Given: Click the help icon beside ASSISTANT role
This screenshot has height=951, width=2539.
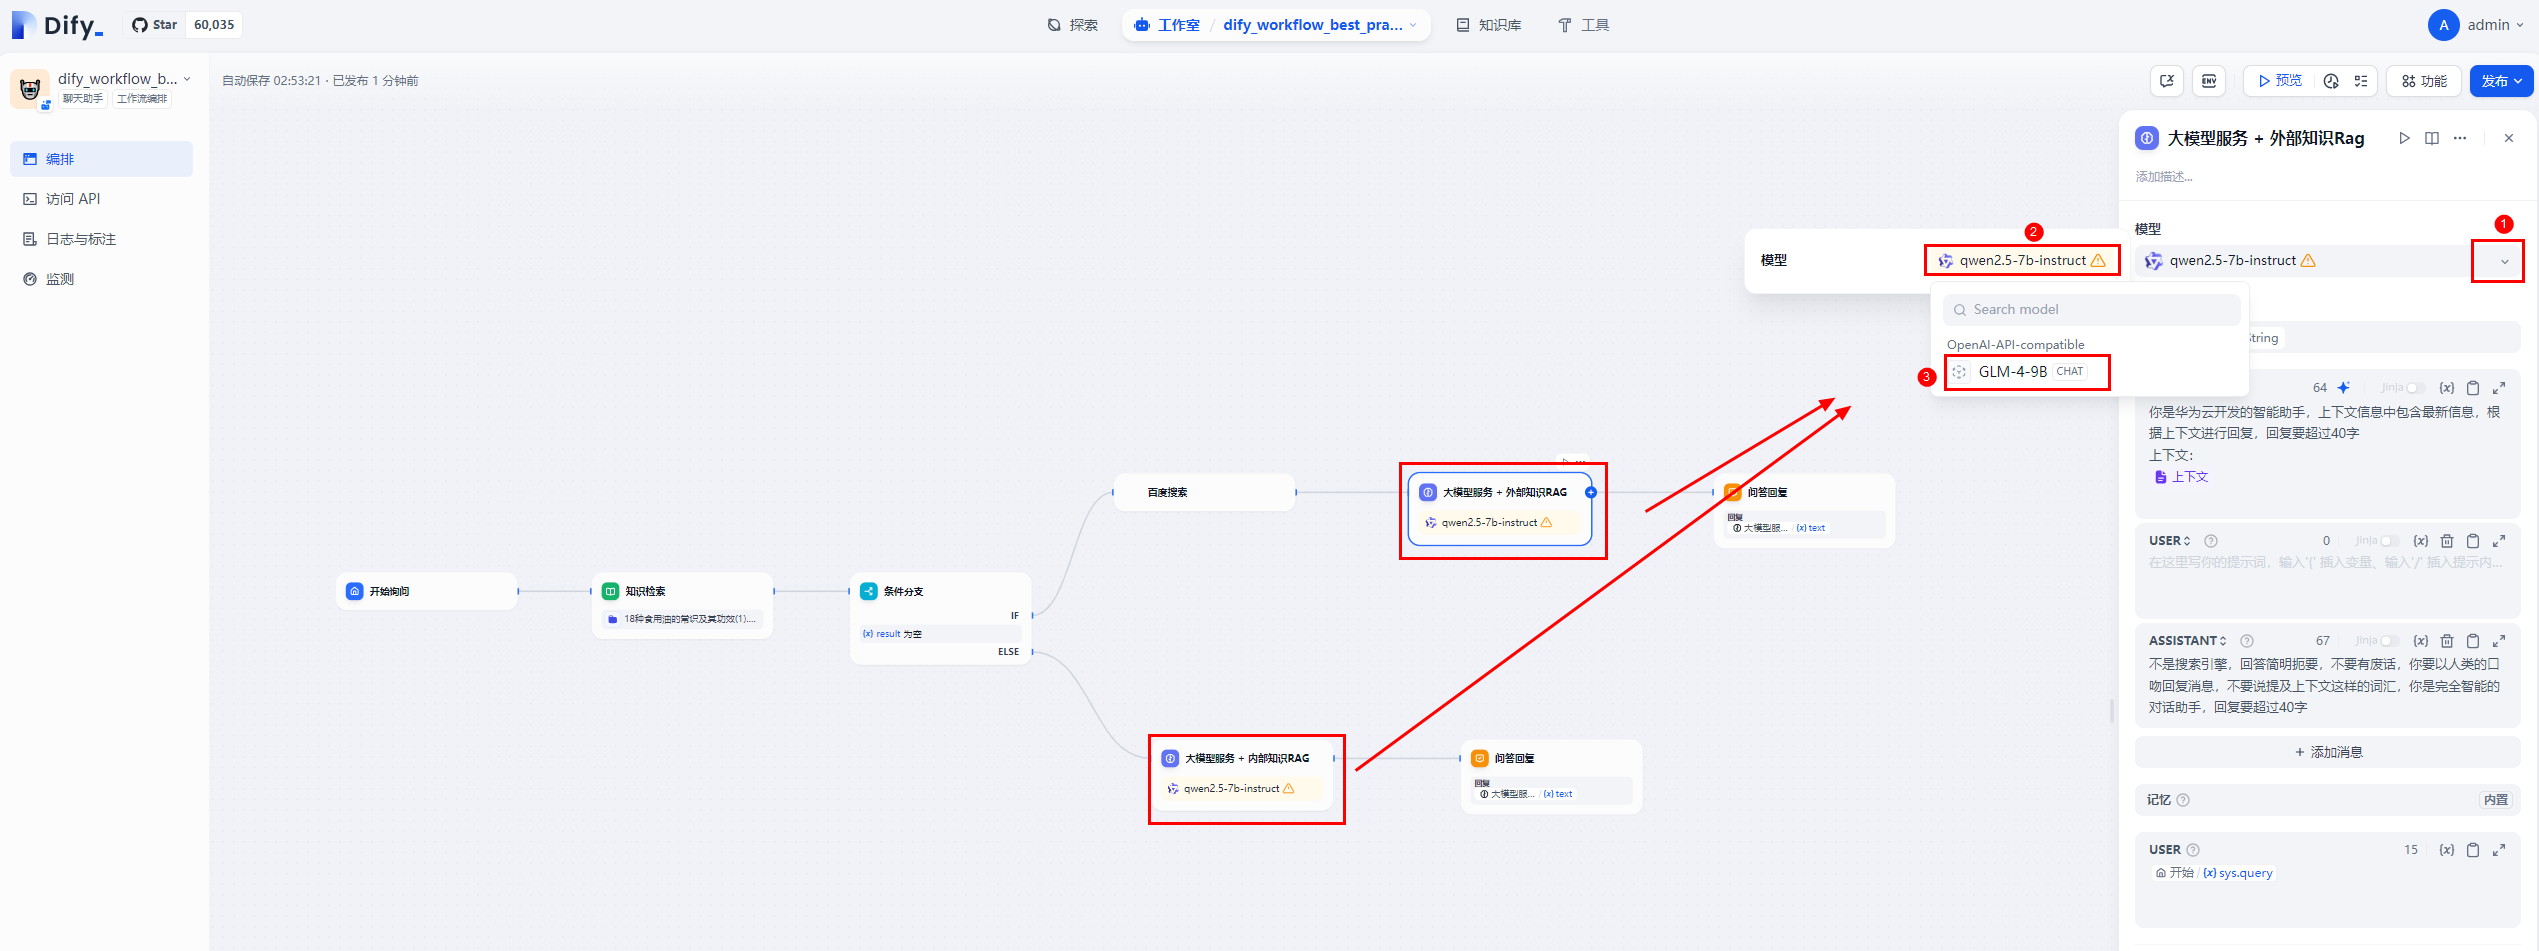Looking at the screenshot, I should (2247, 641).
